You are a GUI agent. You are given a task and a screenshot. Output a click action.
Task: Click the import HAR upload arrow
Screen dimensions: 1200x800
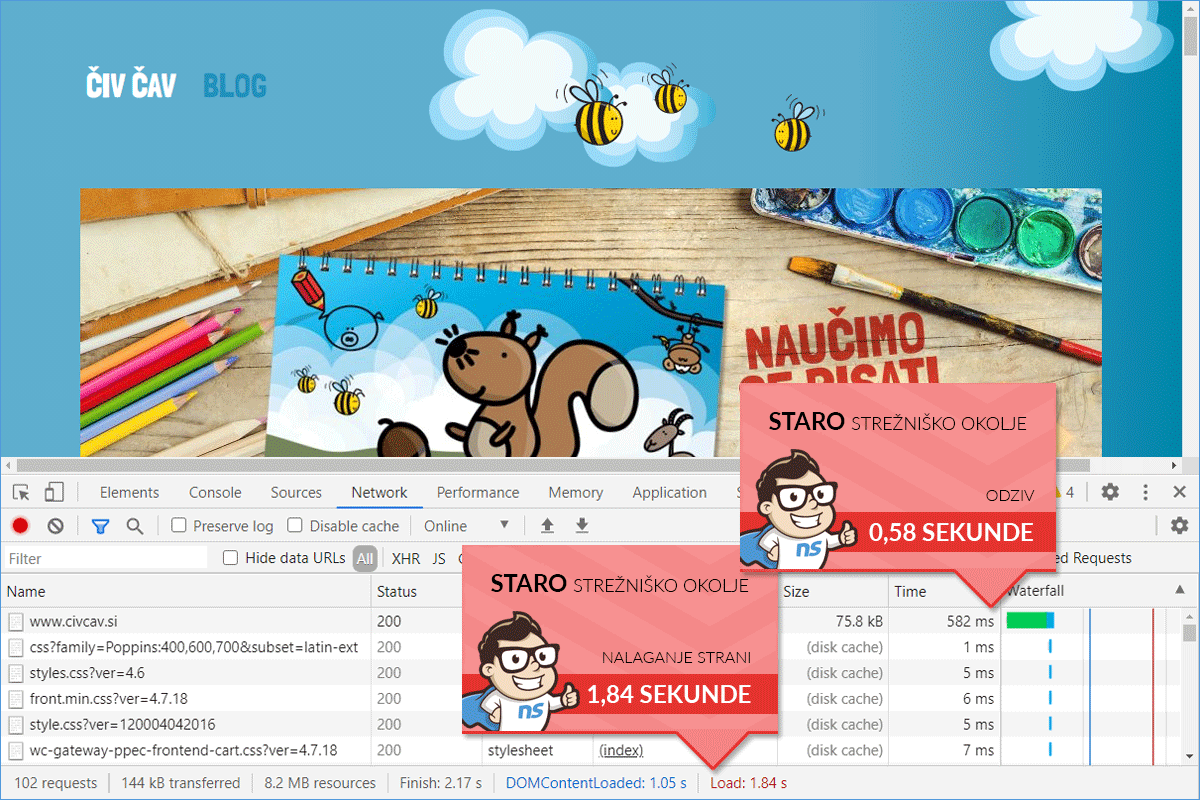[547, 526]
